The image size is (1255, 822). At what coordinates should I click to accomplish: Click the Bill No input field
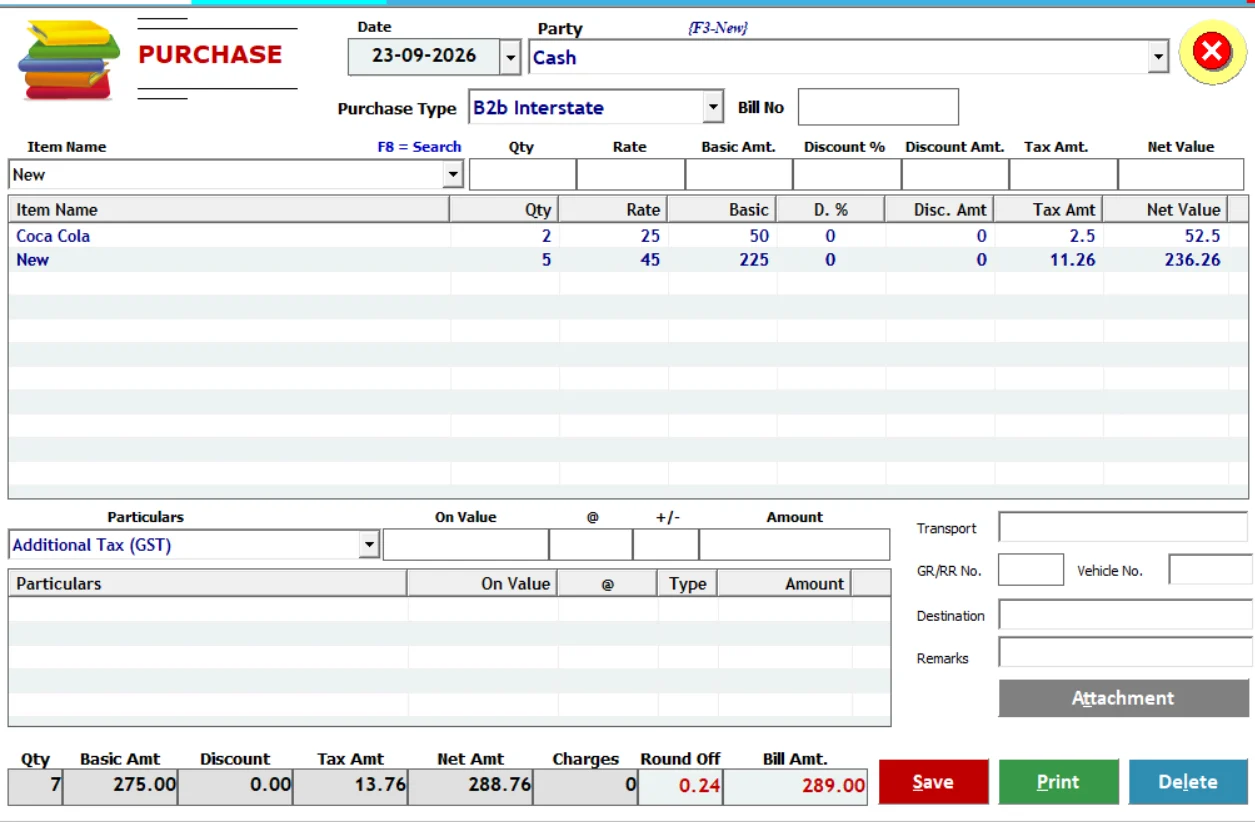tap(878, 107)
